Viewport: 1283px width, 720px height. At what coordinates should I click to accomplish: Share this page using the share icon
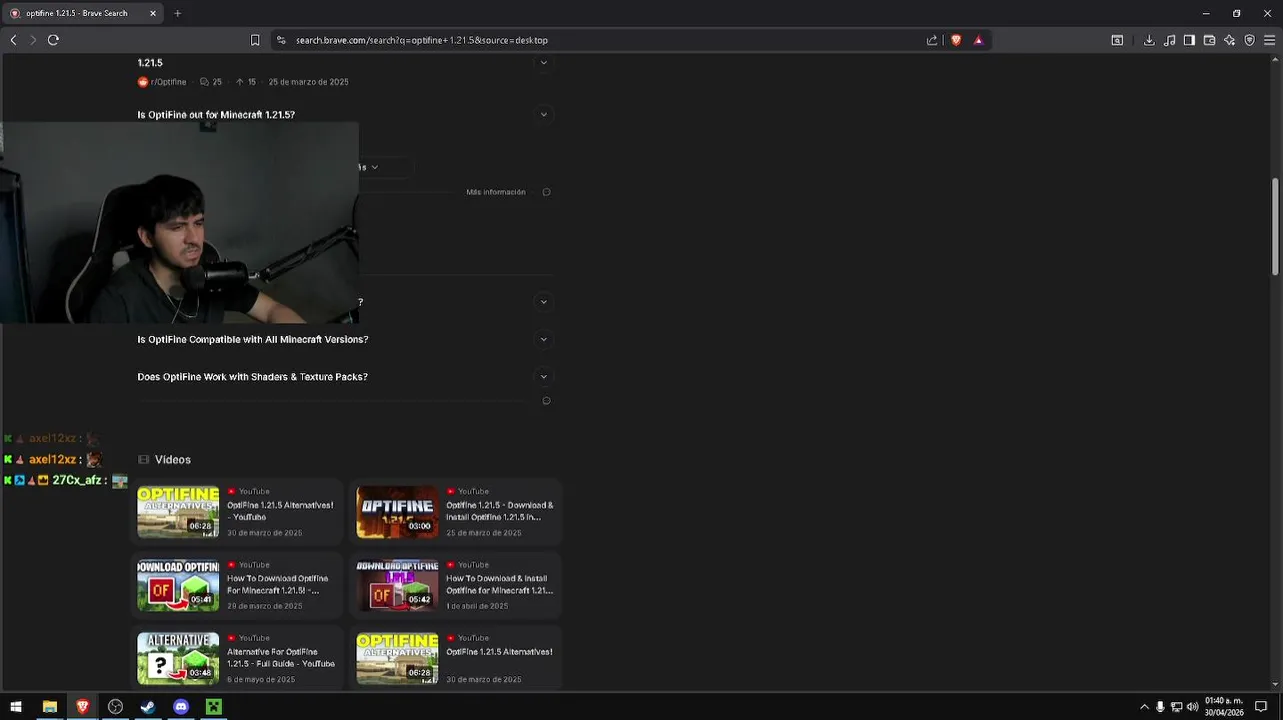(932, 40)
